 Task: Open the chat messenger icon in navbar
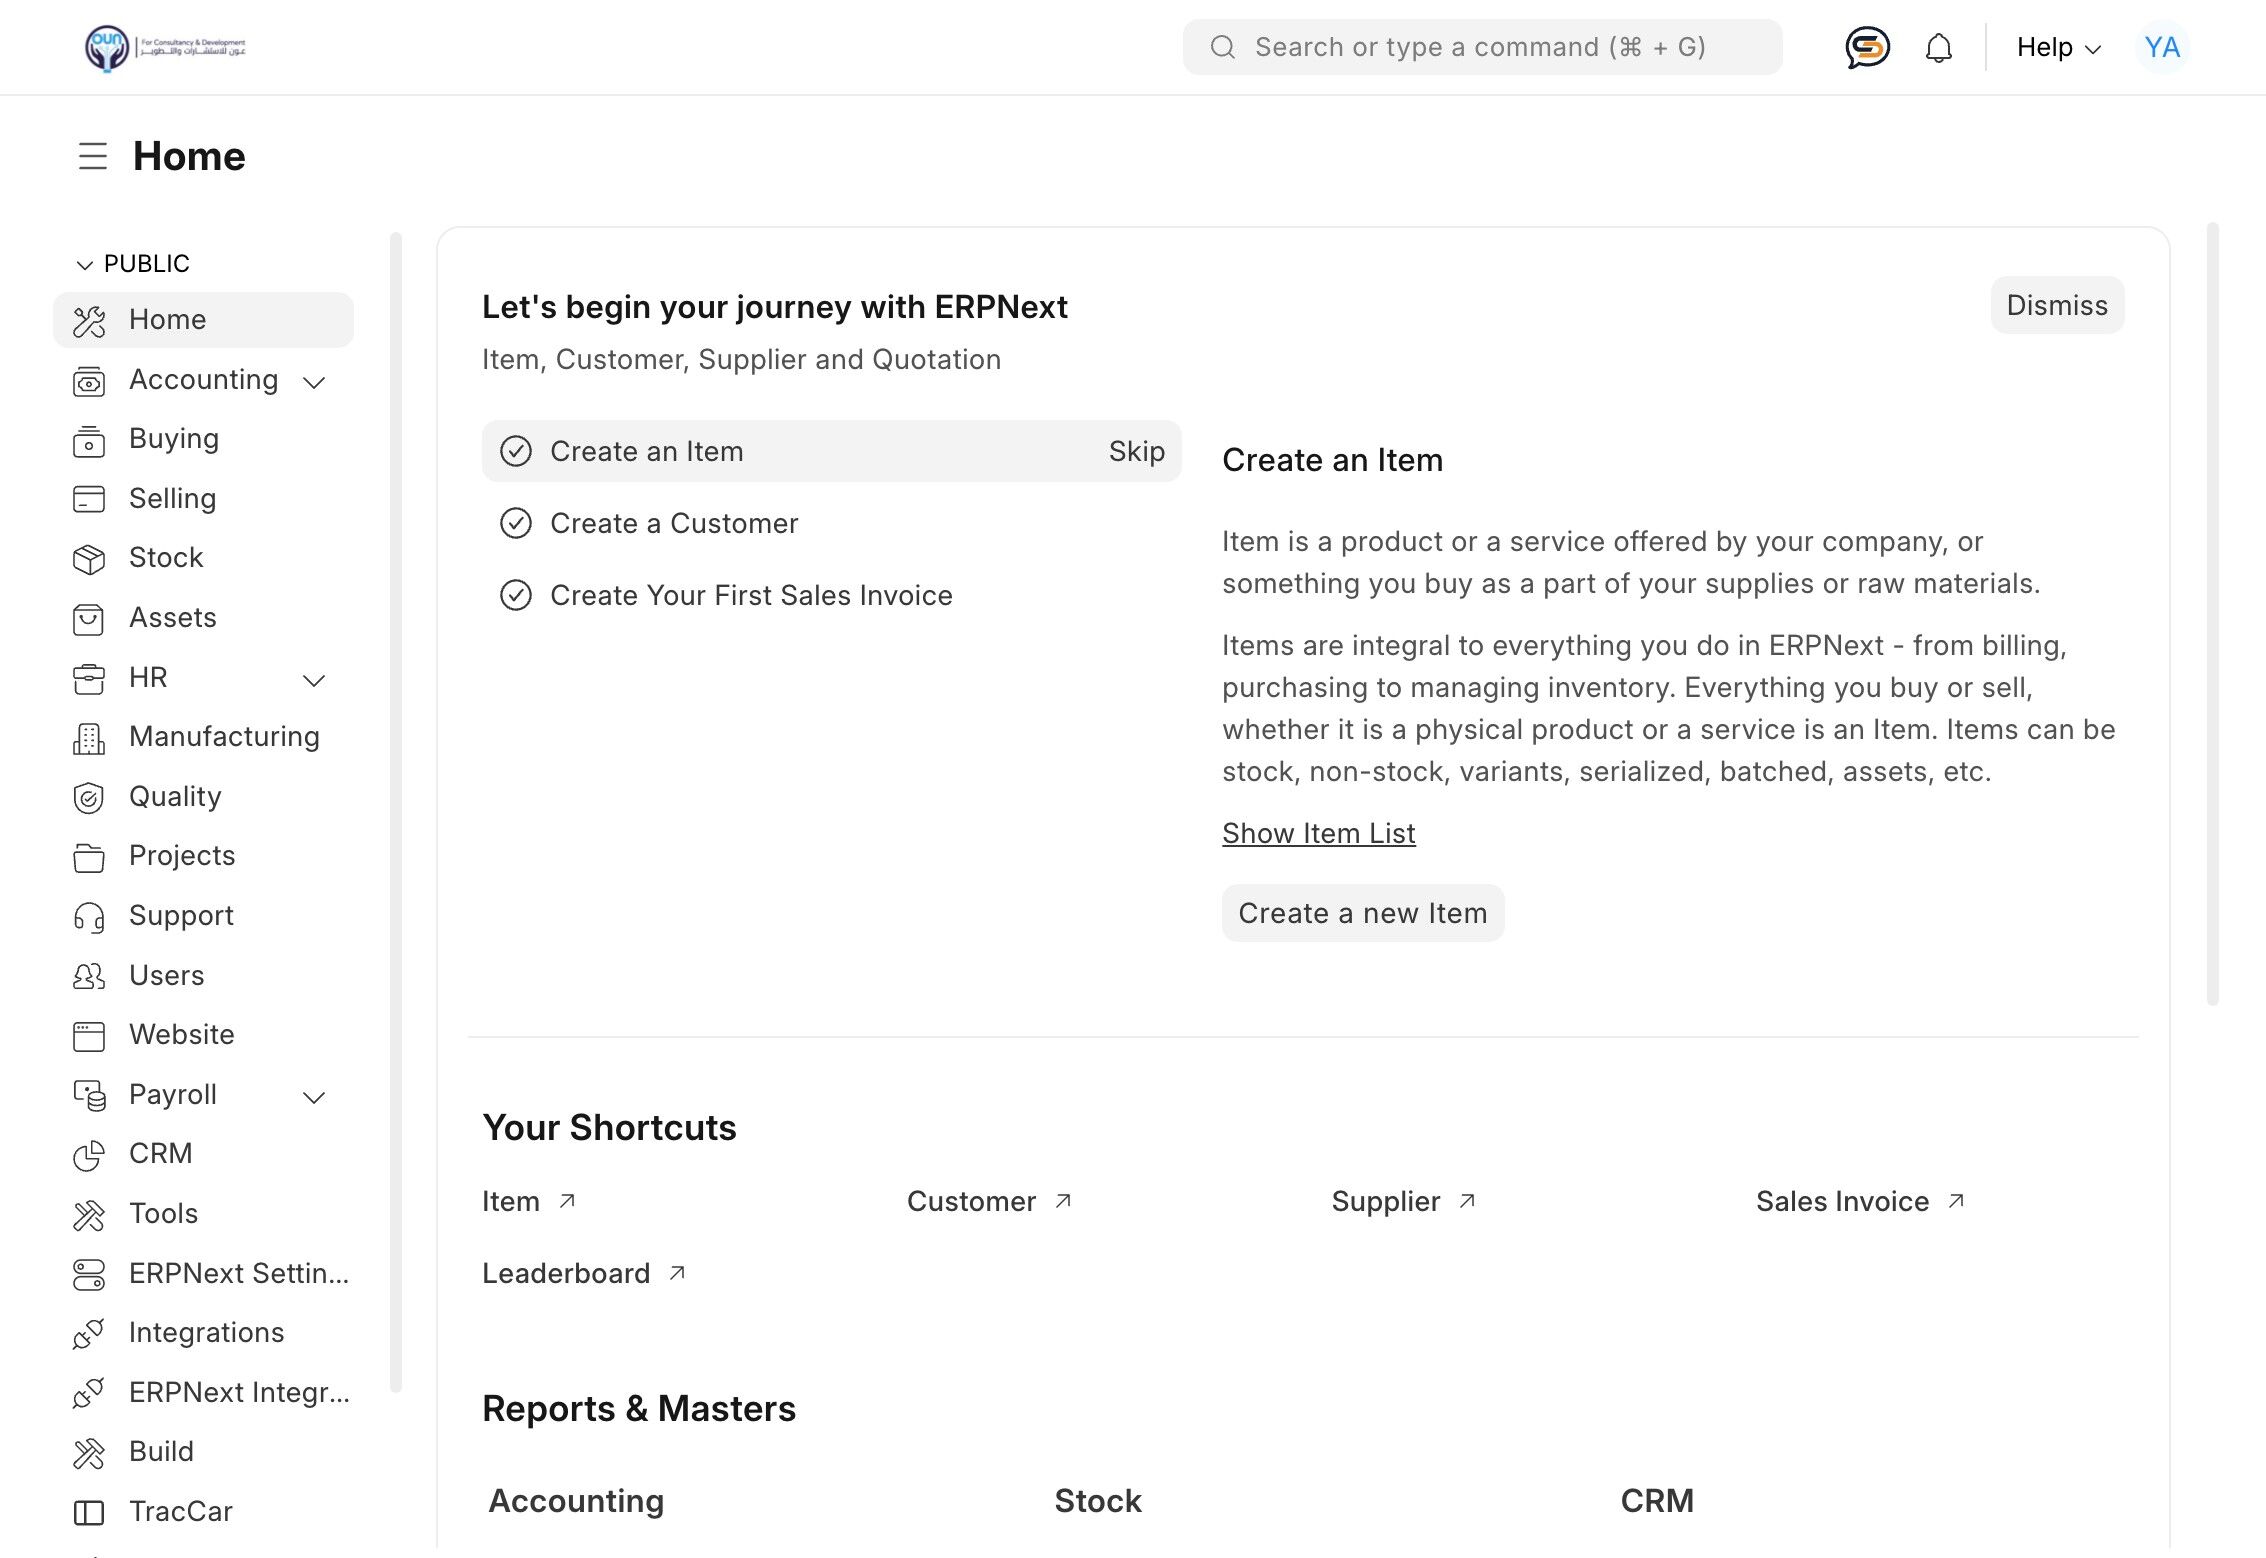[1866, 47]
